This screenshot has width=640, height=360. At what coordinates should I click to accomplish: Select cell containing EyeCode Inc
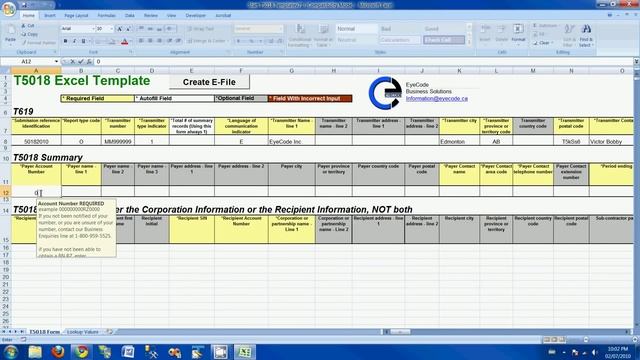click(291, 142)
